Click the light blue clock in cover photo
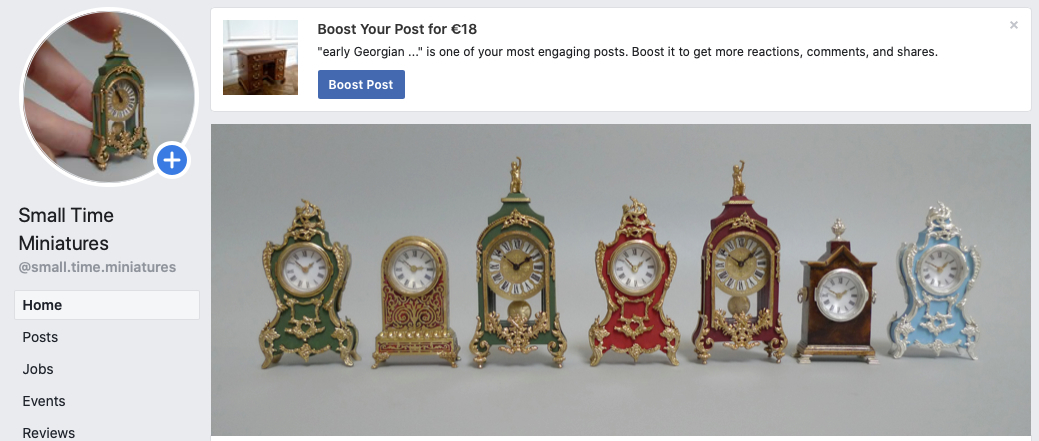Screen dimensions: 1039x441 click(x=937, y=283)
